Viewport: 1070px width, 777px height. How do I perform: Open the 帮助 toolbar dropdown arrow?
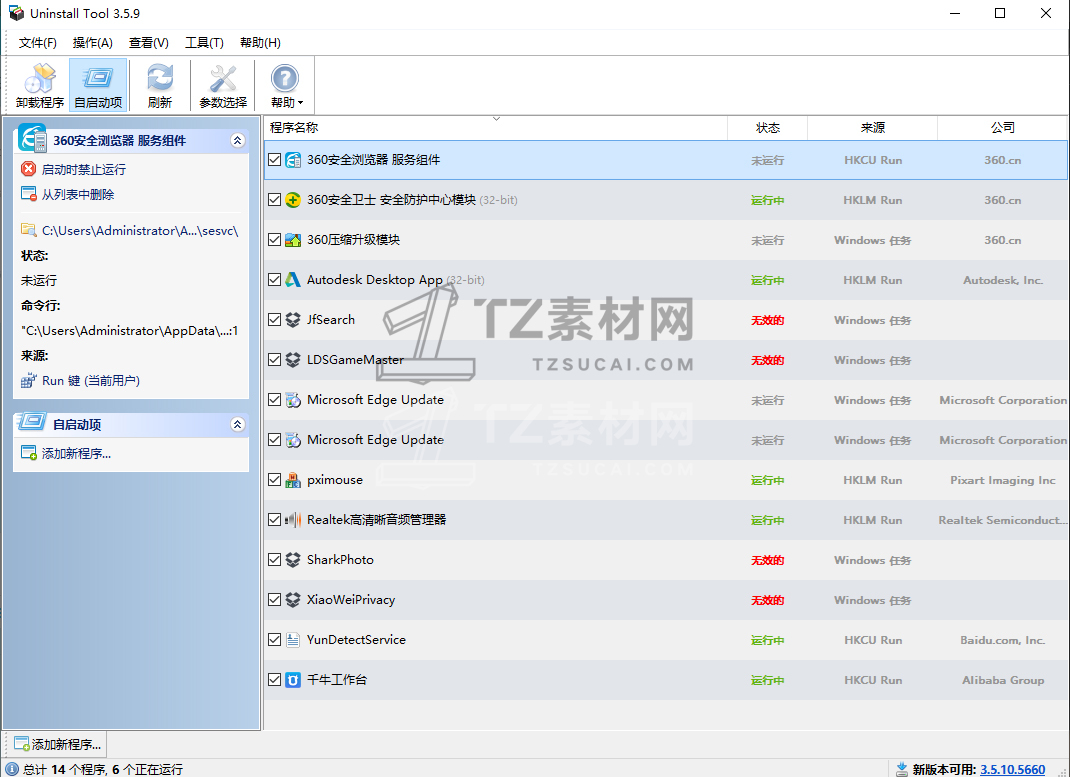[300, 103]
